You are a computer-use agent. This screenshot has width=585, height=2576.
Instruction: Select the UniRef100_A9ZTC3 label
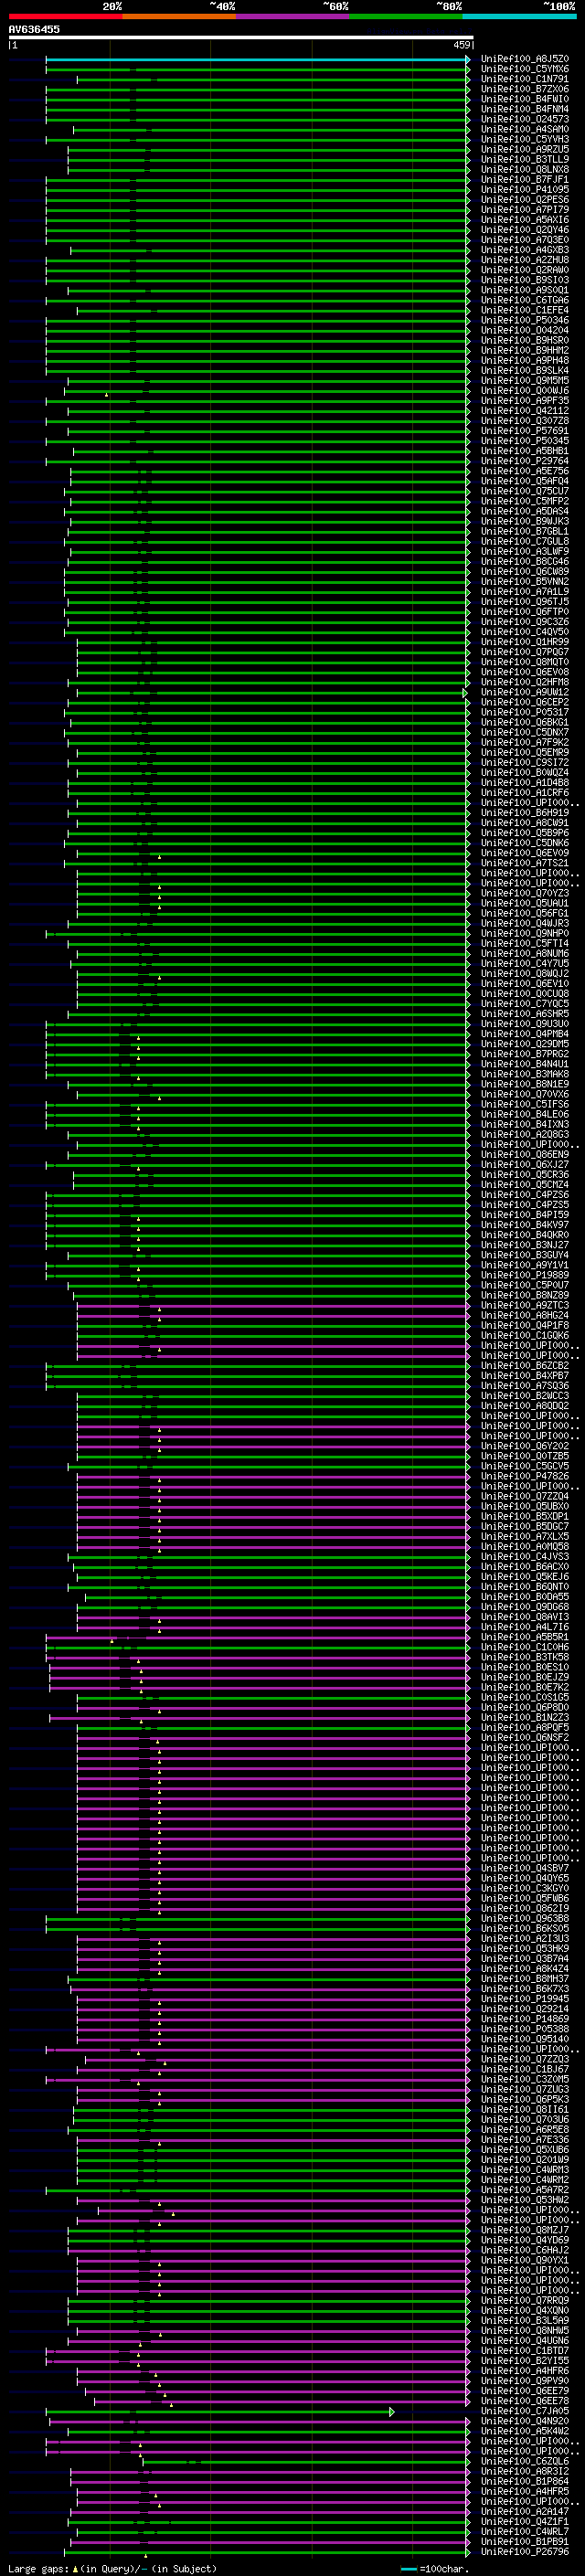coord(524,1305)
